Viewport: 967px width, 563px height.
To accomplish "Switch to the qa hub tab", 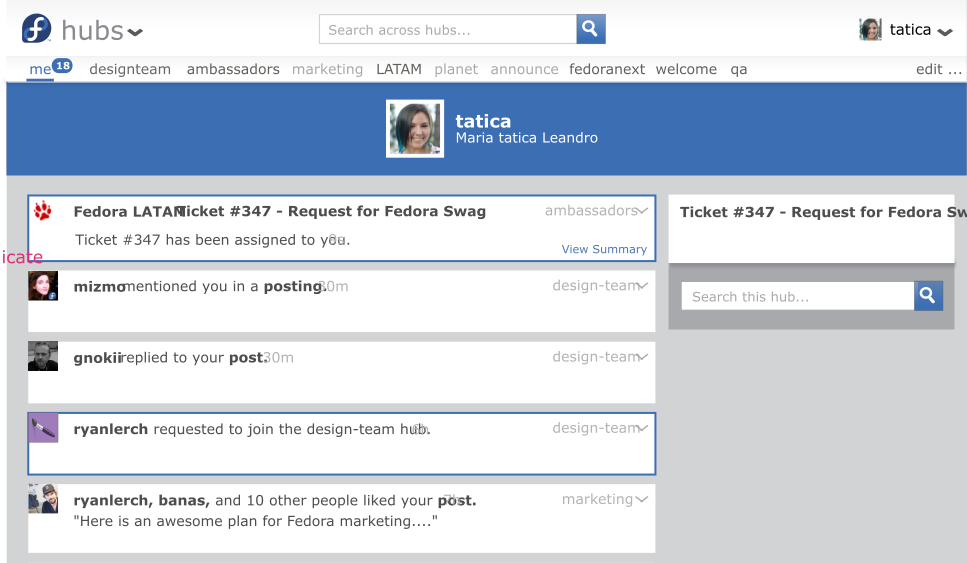I will coord(739,70).
